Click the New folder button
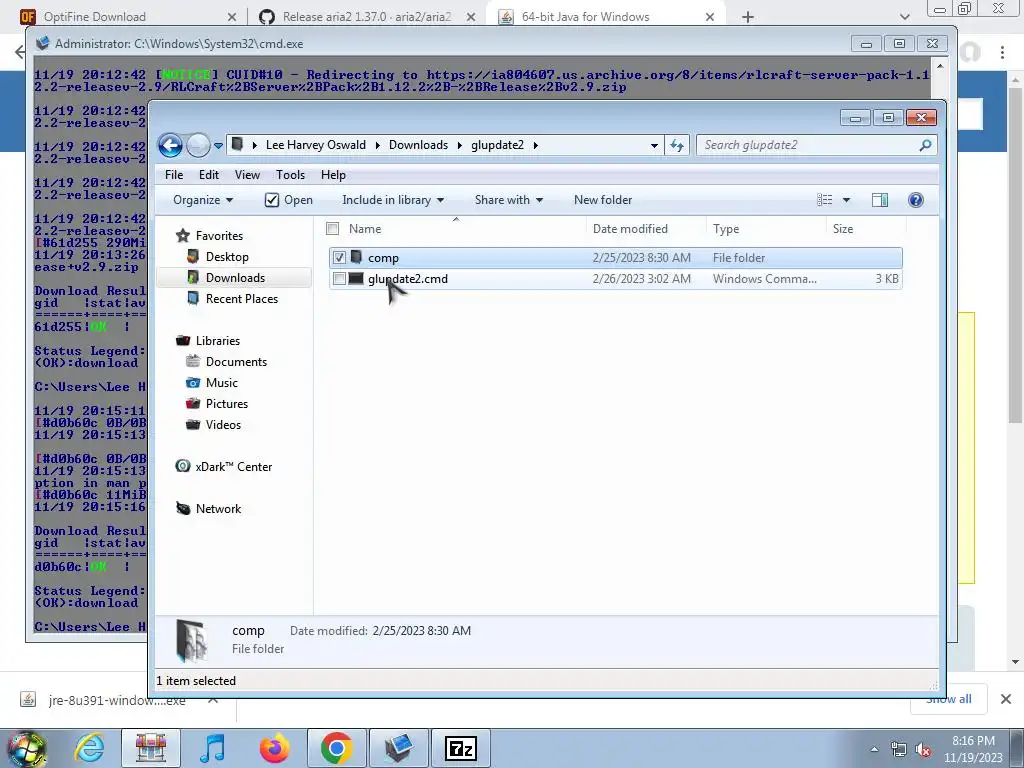The image size is (1024, 768). point(603,200)
